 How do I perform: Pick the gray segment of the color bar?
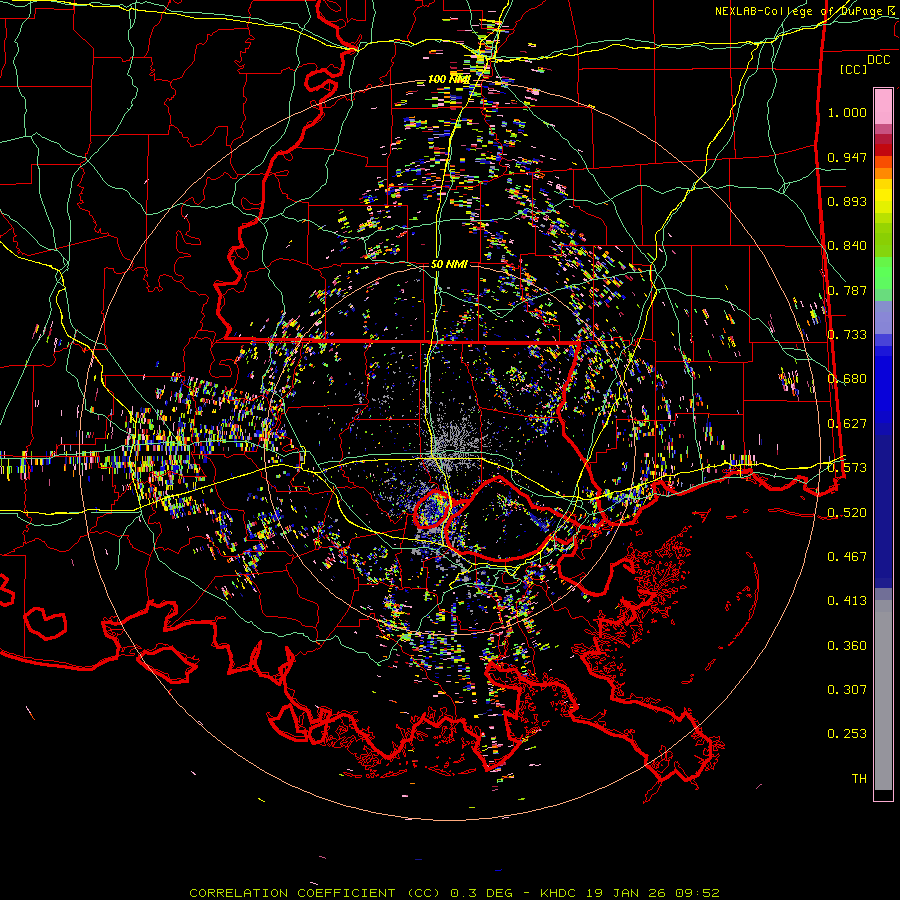click(x=883, y=695)
